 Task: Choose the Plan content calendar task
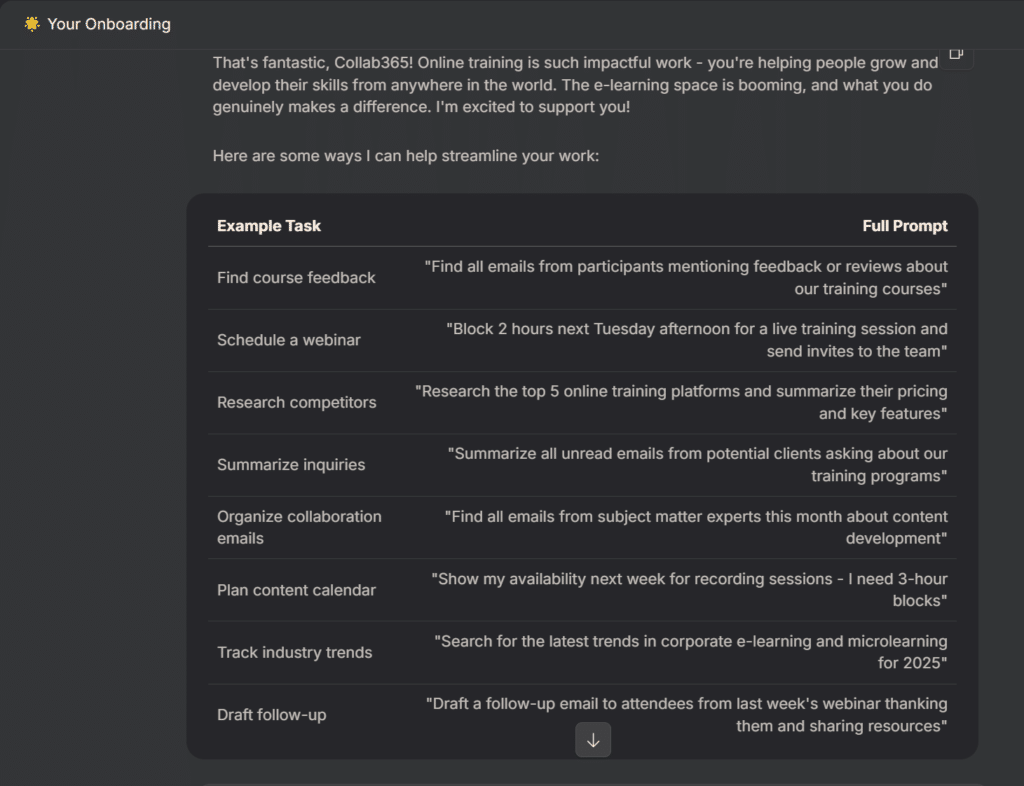coord(296,590)
